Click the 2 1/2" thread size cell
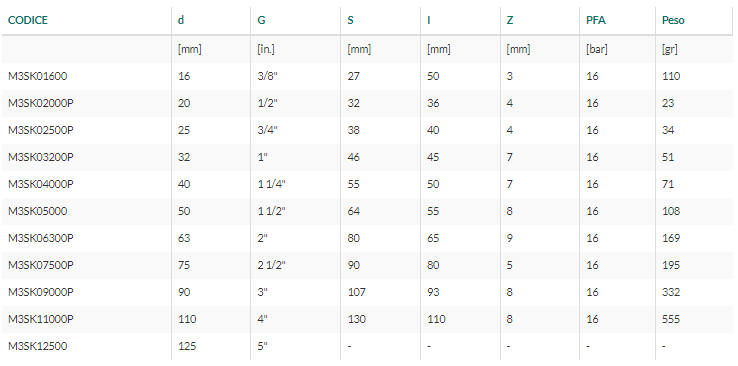The image size is (738, 366). pos(272,265)
